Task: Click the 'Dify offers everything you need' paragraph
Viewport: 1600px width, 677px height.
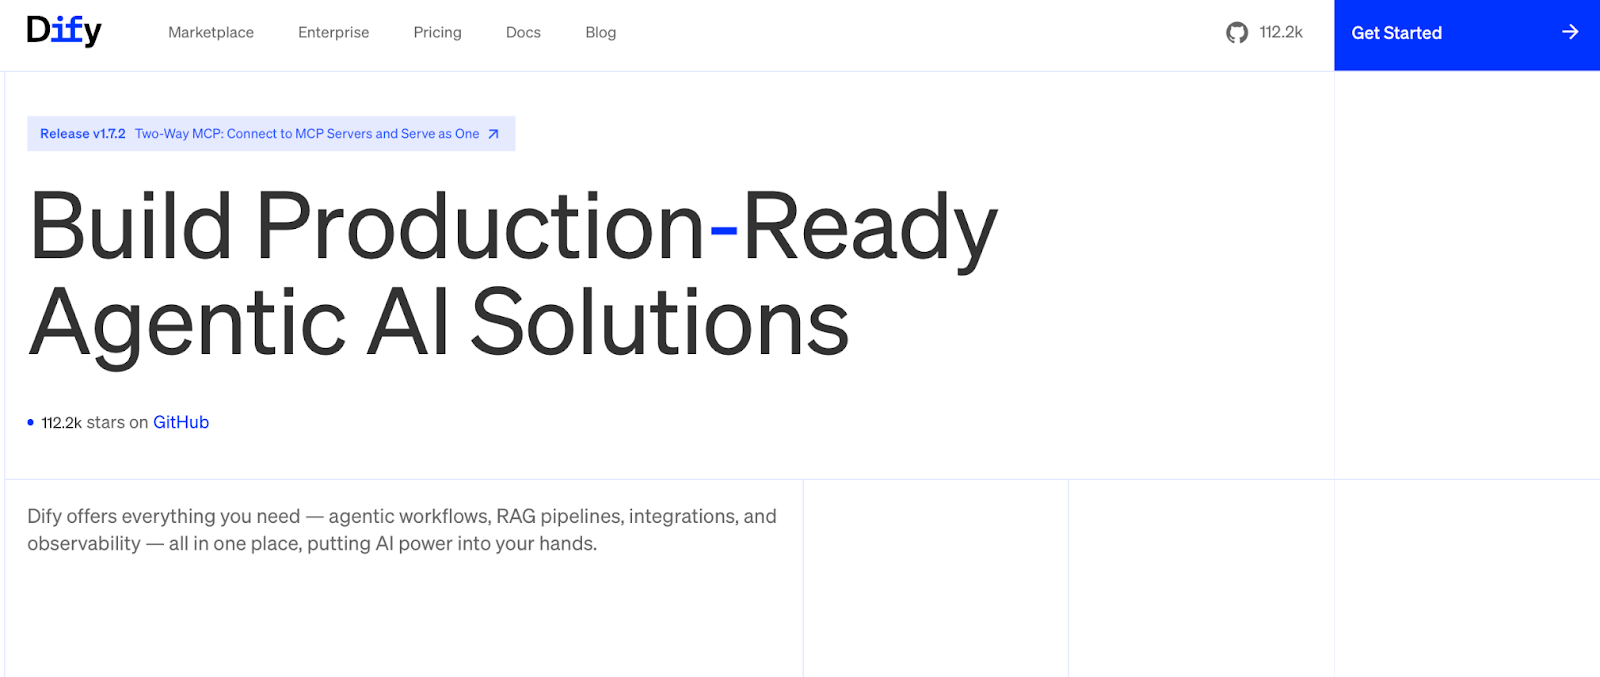Action: (401, 530)
